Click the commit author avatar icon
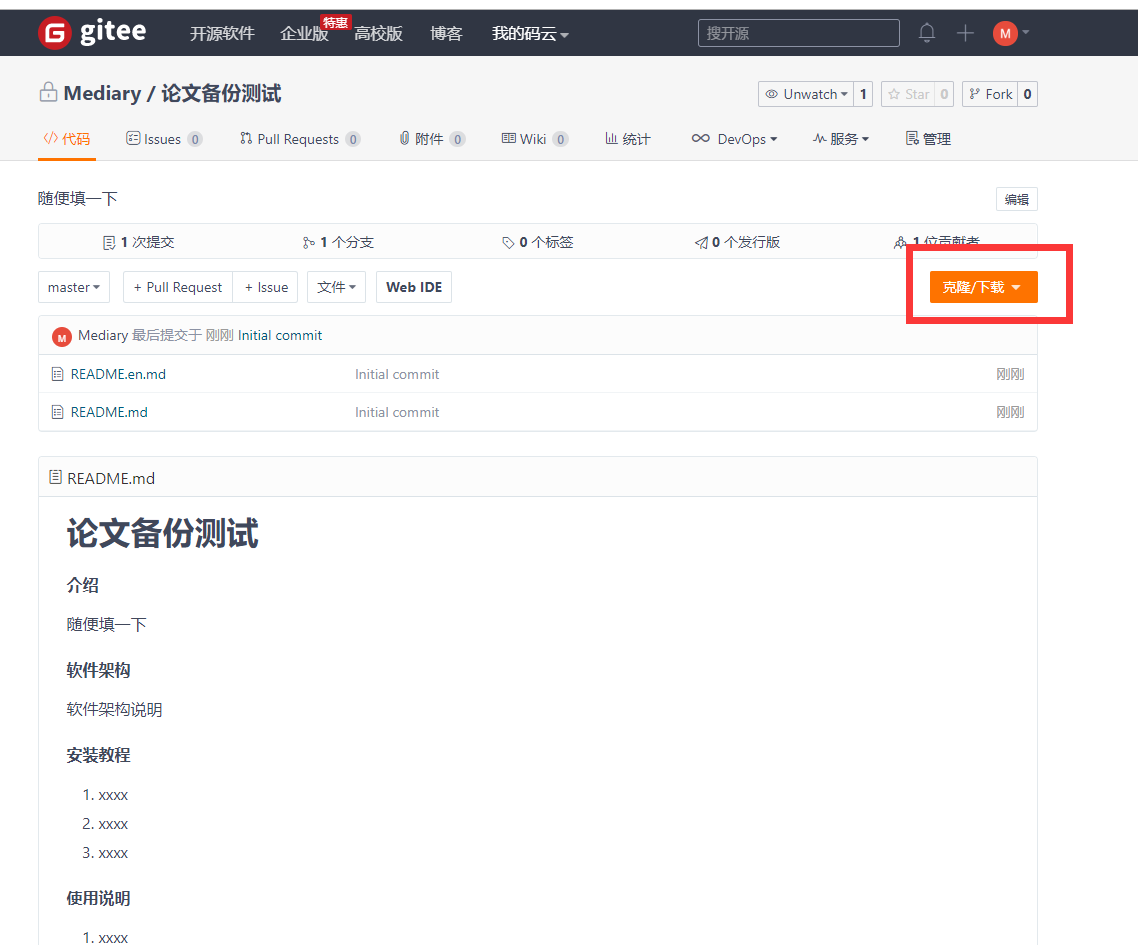 pos(62,337)
